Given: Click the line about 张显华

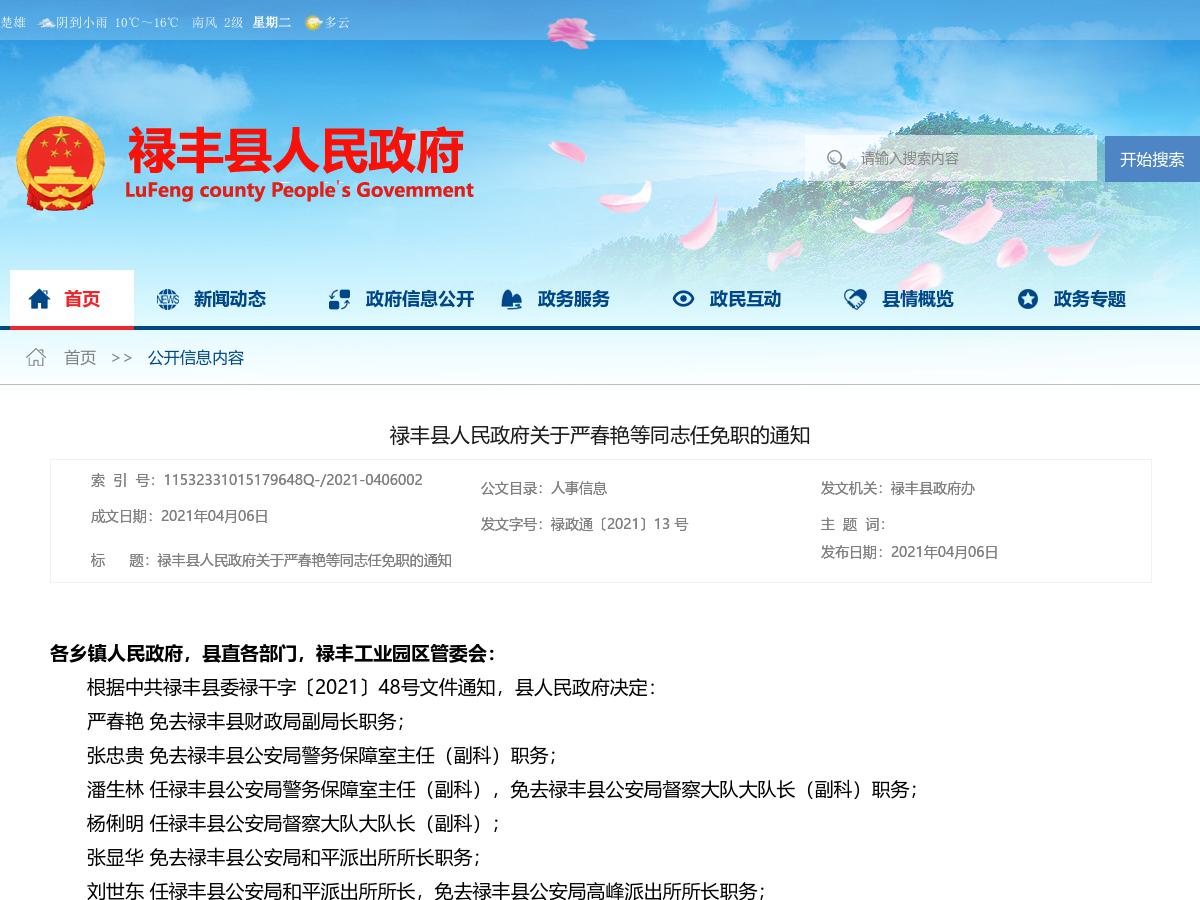Looking at the screenshot, I should (x=284, y=858).
